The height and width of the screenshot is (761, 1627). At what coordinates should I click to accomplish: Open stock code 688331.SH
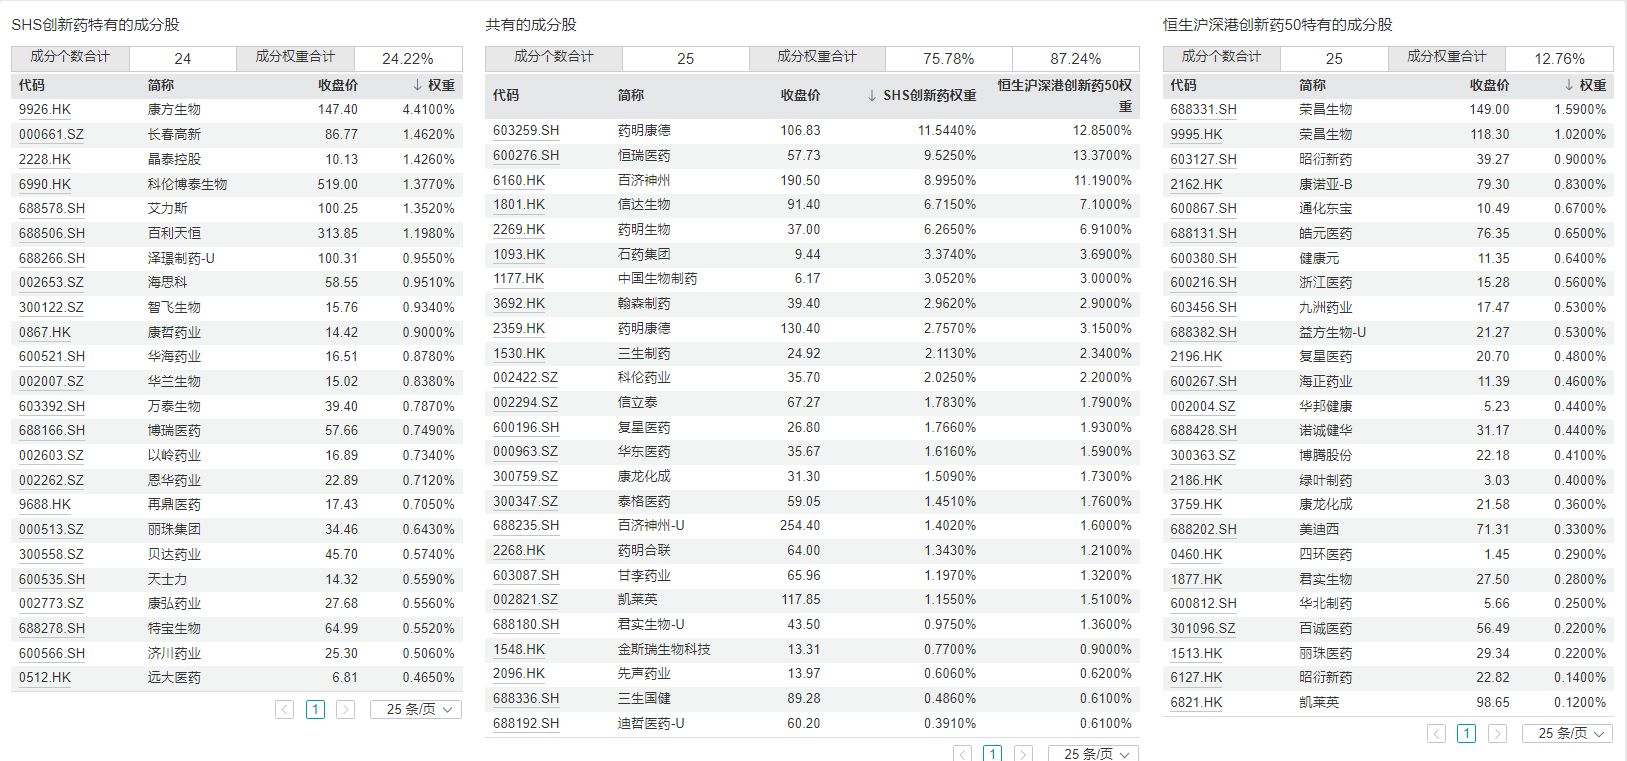click(x=1203, y=109)
